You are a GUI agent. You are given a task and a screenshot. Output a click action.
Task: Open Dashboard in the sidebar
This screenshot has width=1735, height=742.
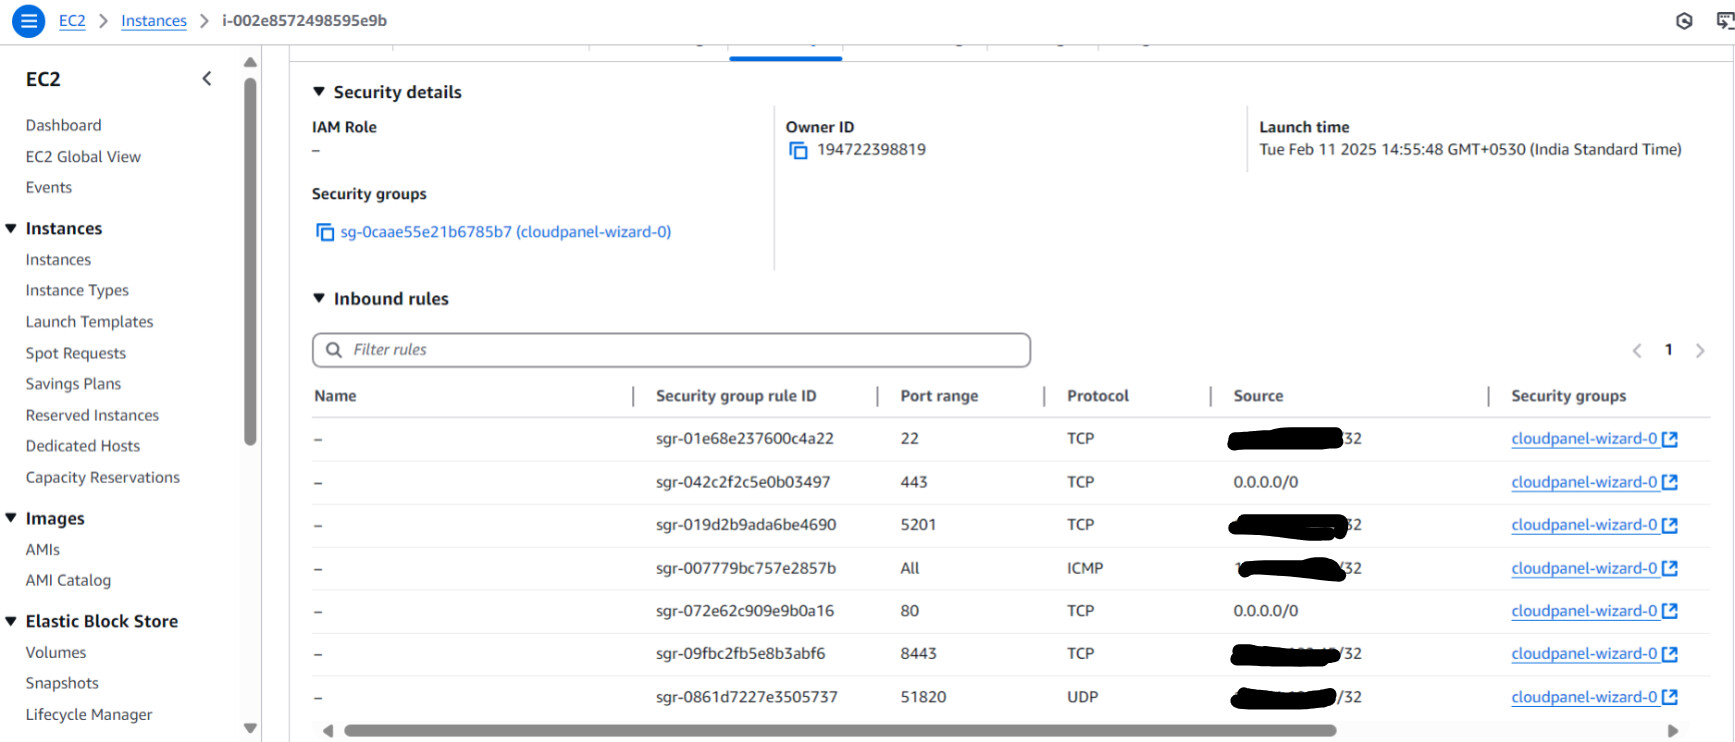[64, 125]
